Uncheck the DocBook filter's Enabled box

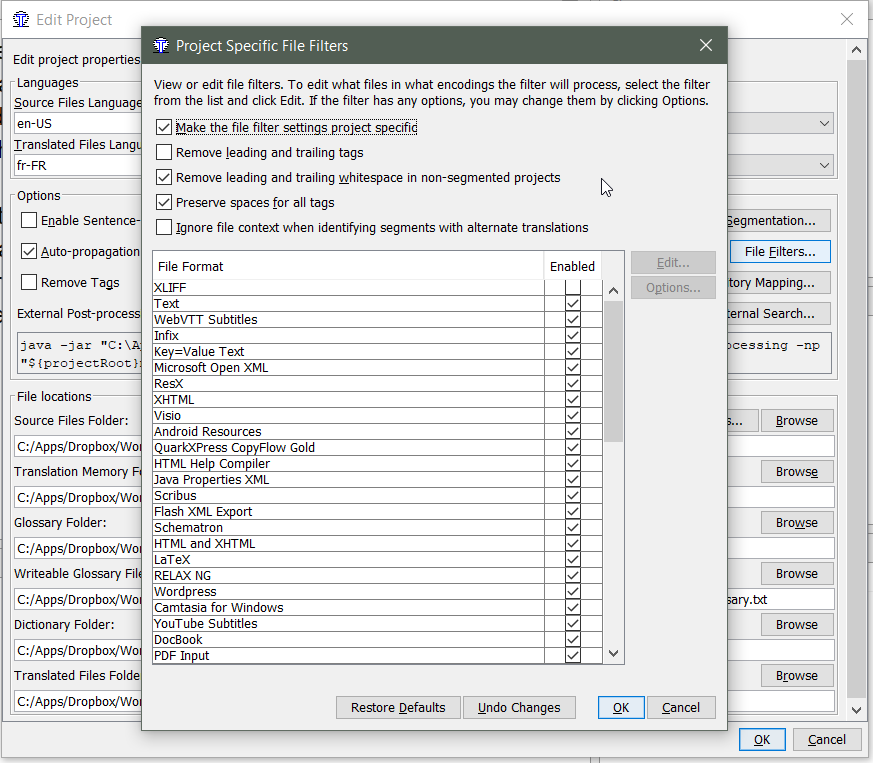tap(572, 639)
